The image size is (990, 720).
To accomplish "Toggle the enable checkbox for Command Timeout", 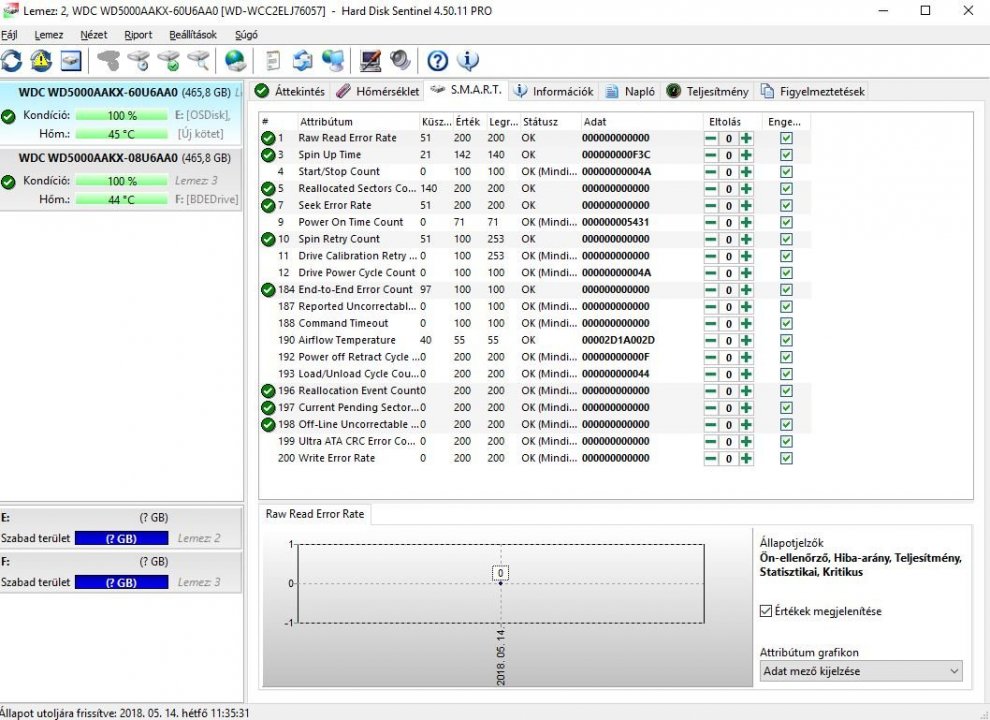I will click(786, 323).
